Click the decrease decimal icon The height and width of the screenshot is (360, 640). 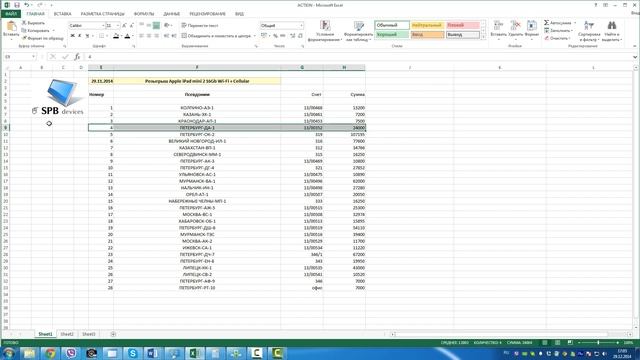(300, 36)
